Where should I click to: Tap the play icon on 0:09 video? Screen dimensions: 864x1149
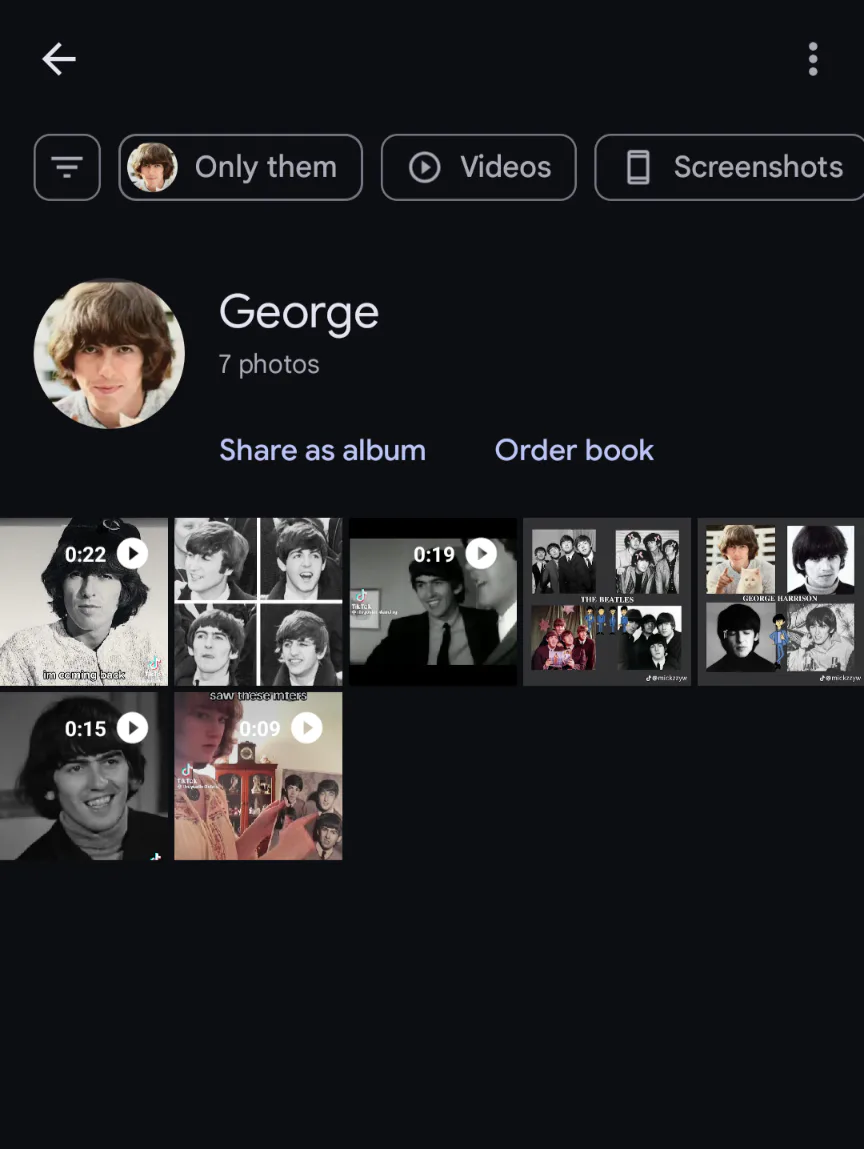coord(307,728)
